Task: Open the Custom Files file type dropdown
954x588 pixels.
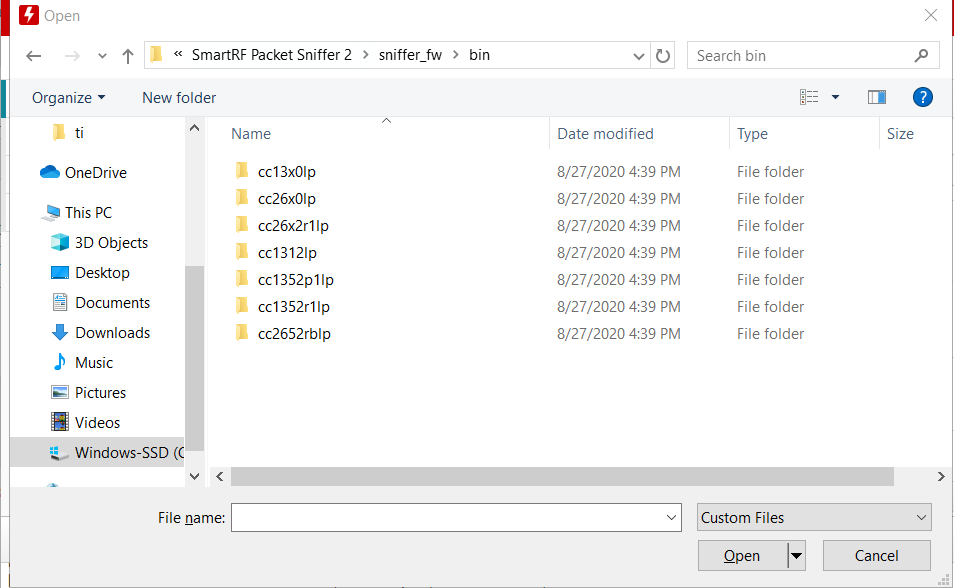Action: click(x=813, y=517)
